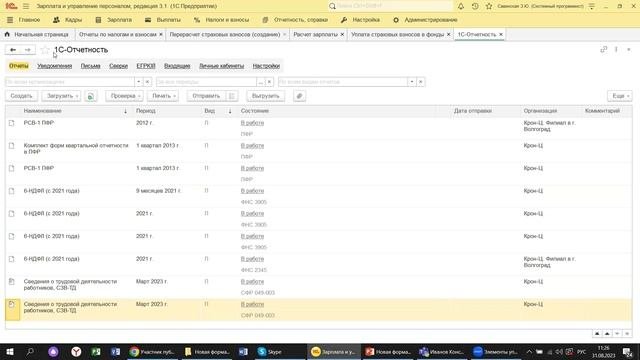Expand the Загрузить dropdown button

point(61,96)
